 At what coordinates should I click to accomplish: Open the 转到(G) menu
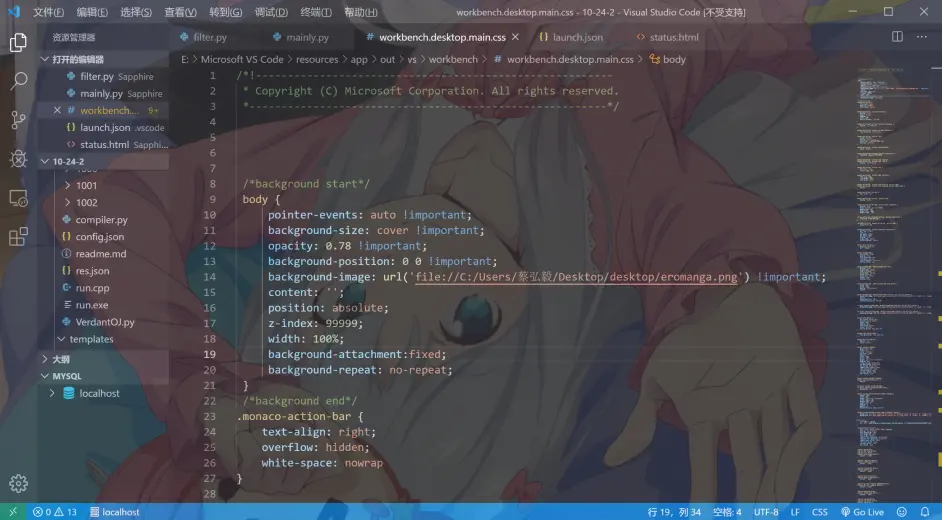click(225, 12)
